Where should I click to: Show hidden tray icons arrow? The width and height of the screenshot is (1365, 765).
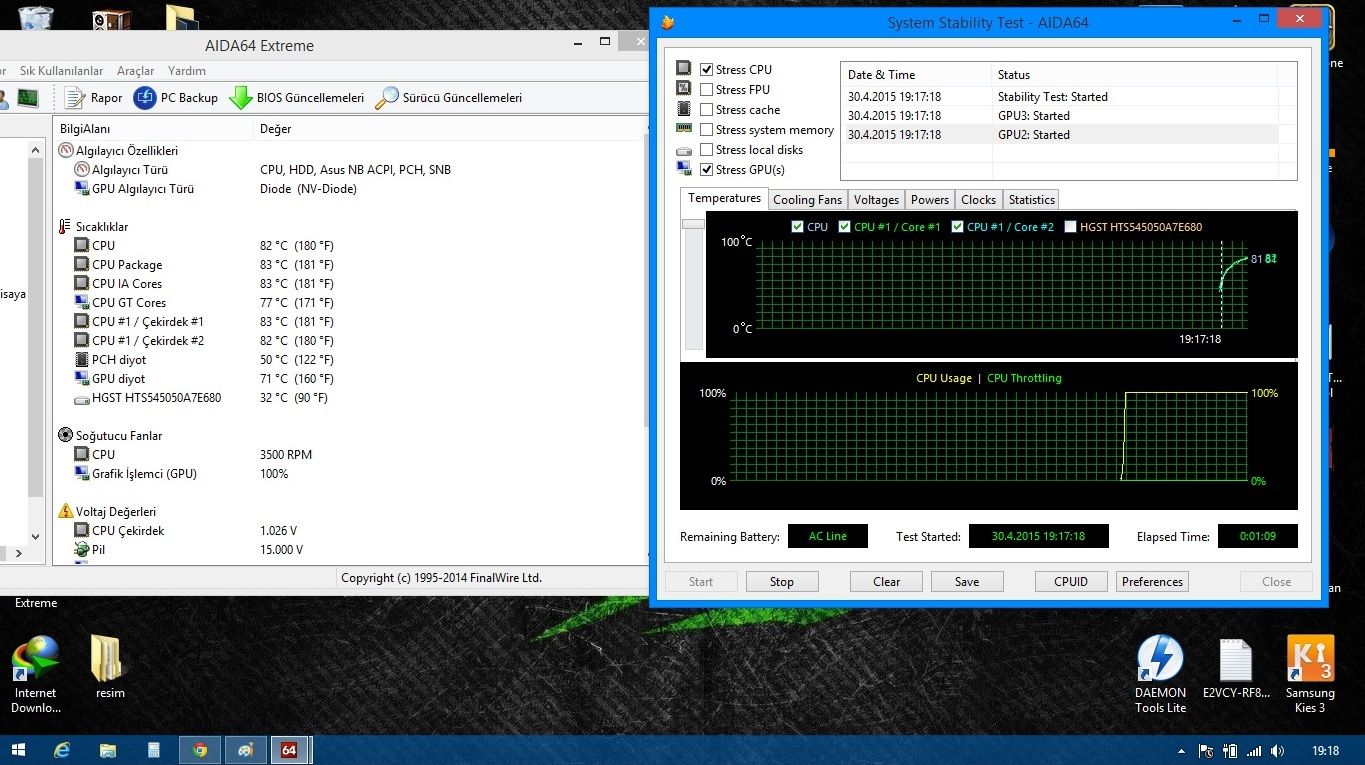click(x=1181, y=751)
